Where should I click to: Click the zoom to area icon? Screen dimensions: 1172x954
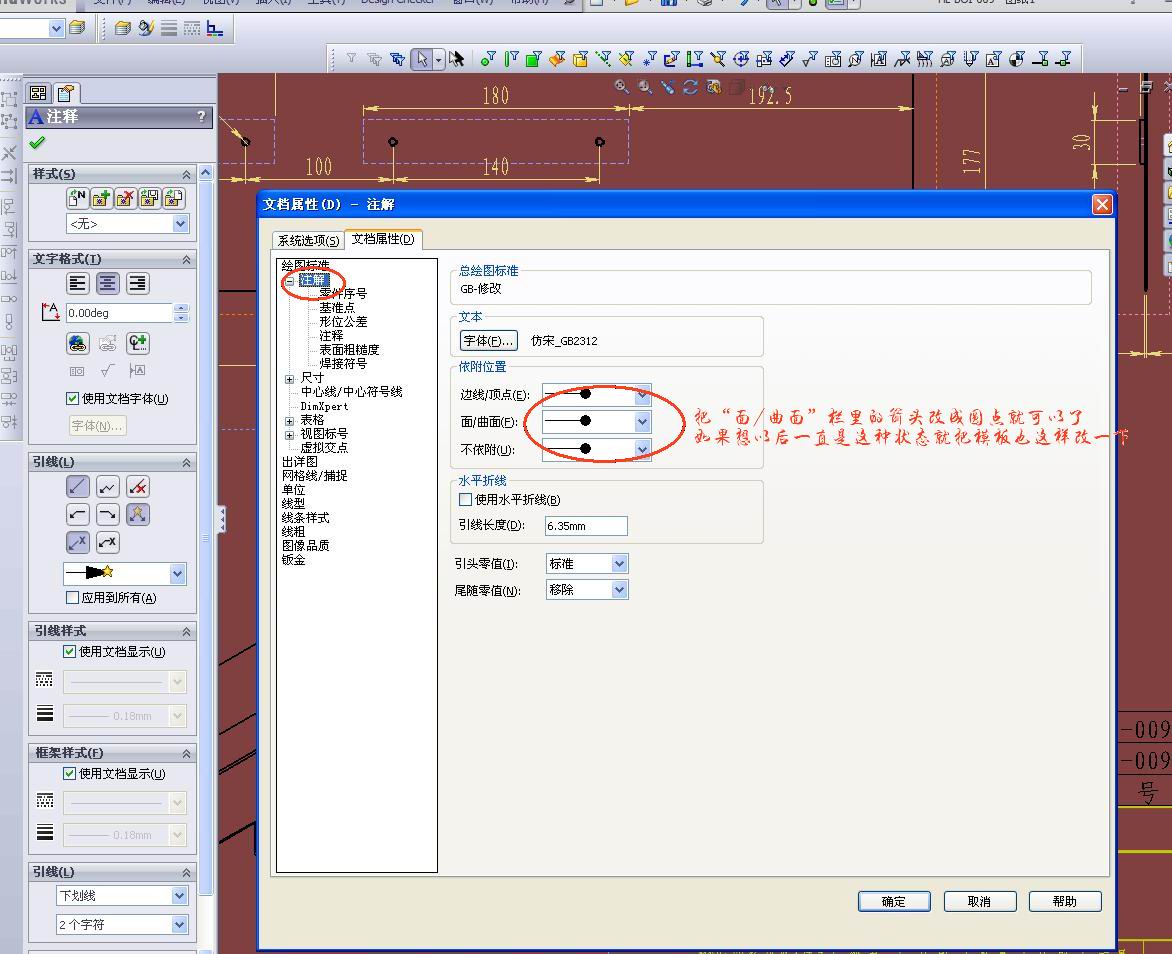pyautogui.click(x=644, y=87)
